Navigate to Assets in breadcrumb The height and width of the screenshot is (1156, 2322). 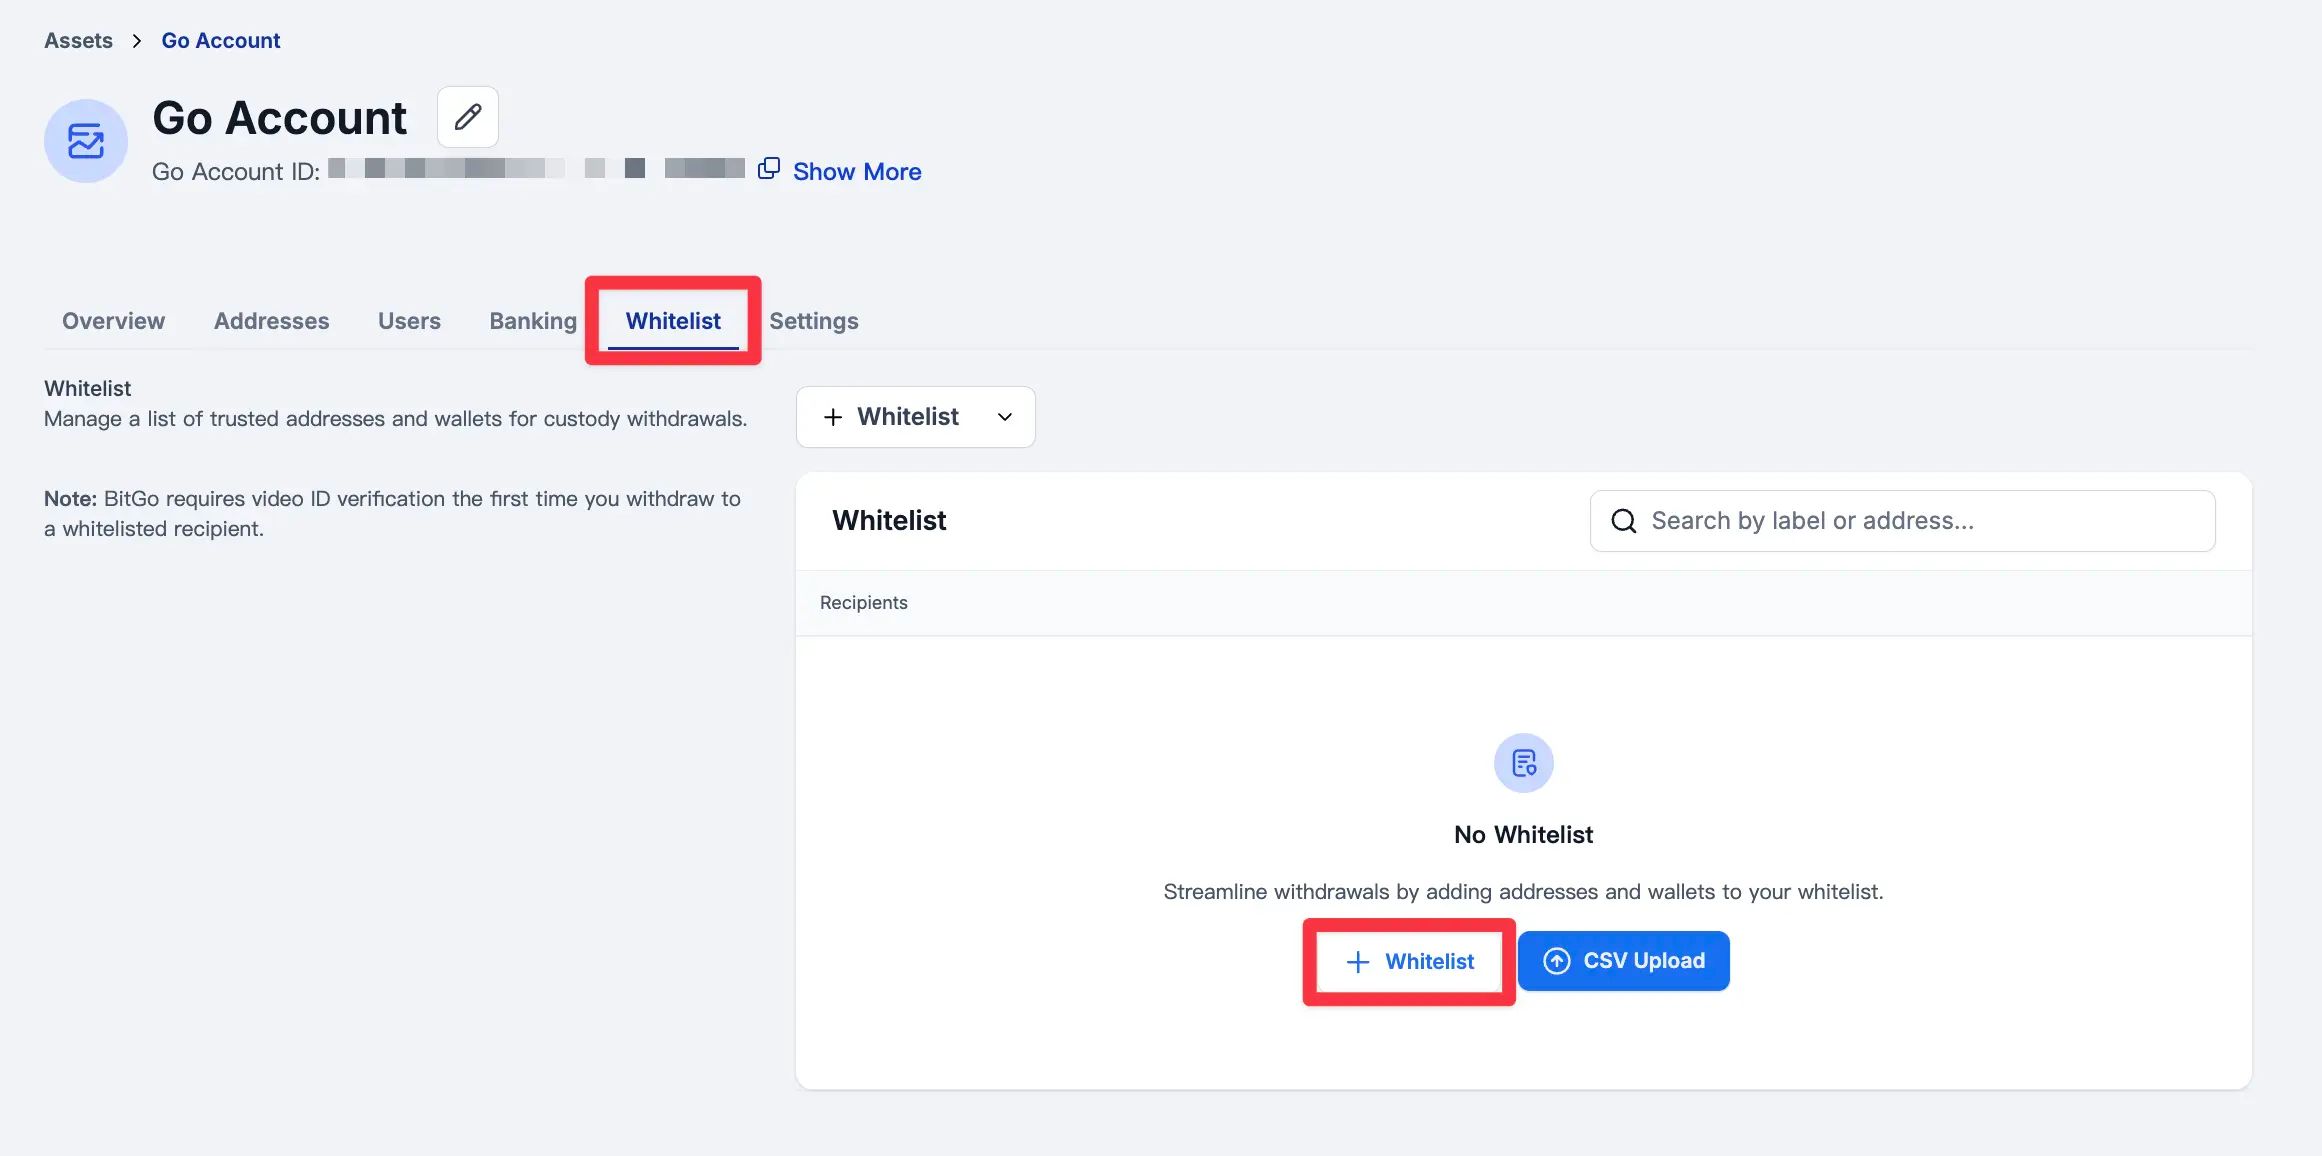click(78, 41)
